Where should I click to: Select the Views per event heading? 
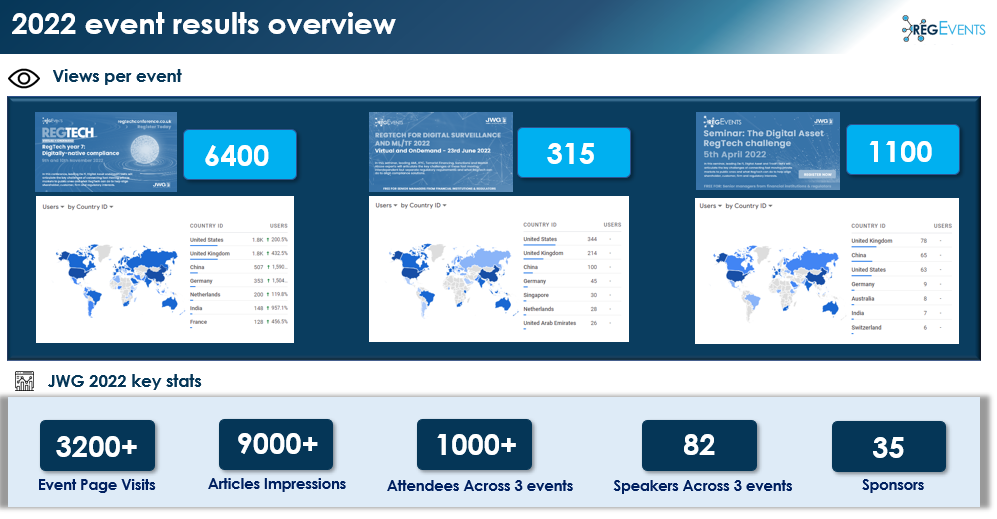point(117,76)
